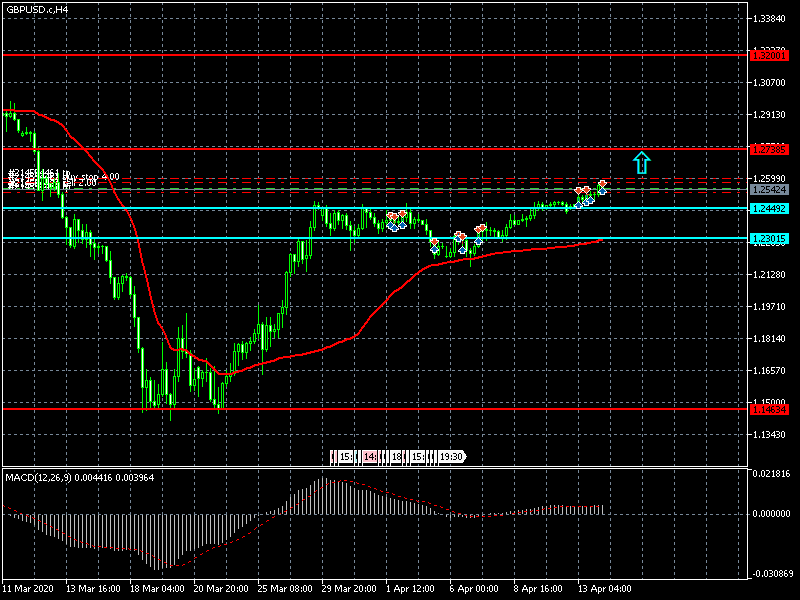This screenshot has width=800, height=600.
Task: Click the pink 14: event marker
Action: coord(371,457)
